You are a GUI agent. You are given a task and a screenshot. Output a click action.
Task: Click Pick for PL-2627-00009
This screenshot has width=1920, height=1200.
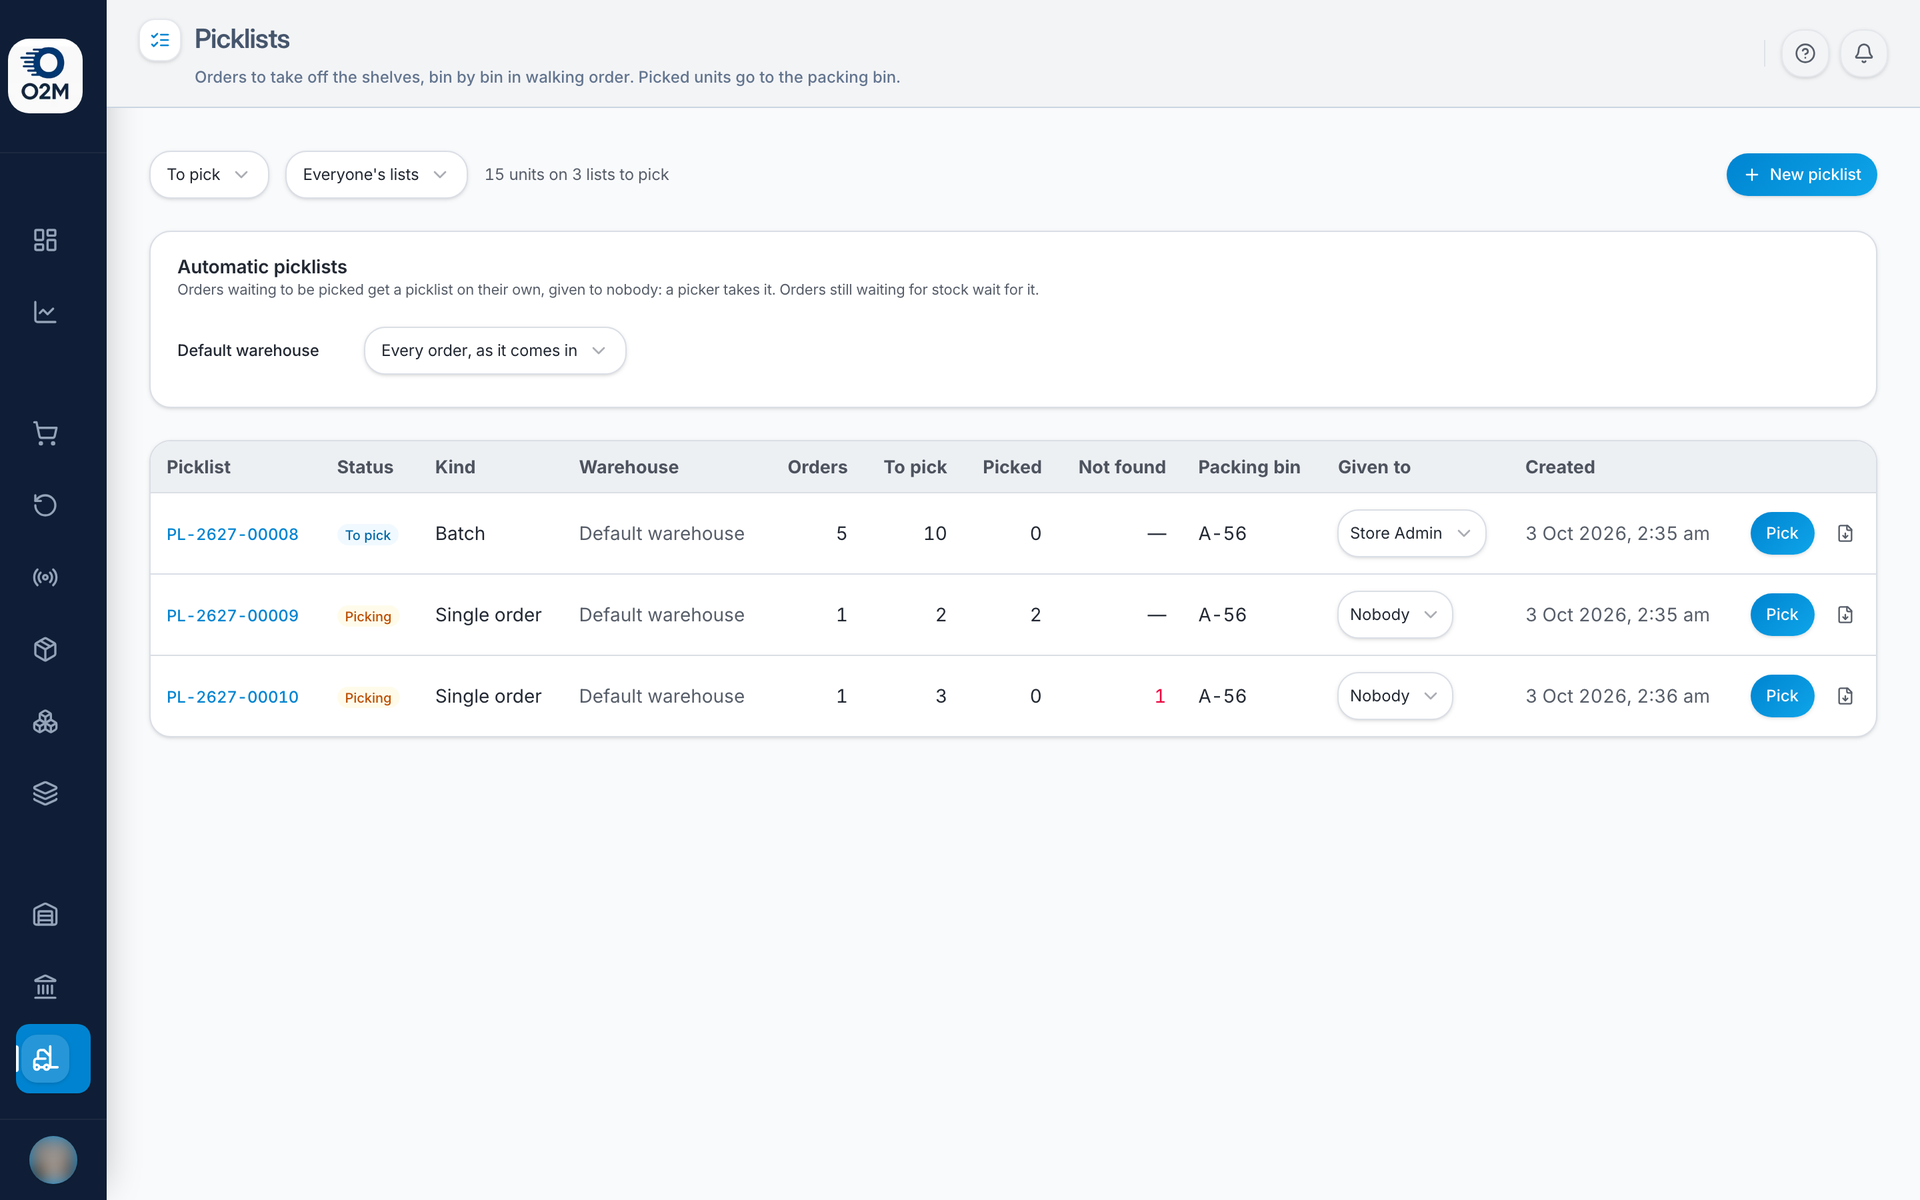click(x=1782, y=614)
